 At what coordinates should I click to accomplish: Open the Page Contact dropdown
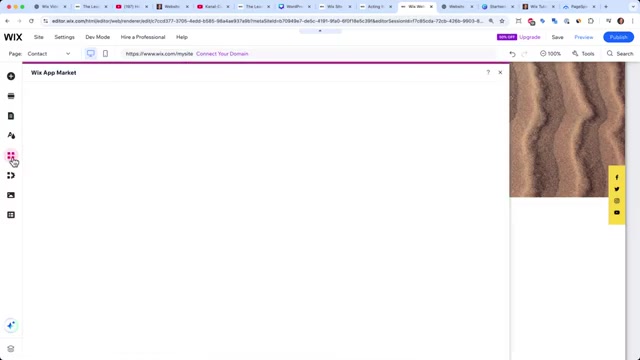[x=49, y=54]
